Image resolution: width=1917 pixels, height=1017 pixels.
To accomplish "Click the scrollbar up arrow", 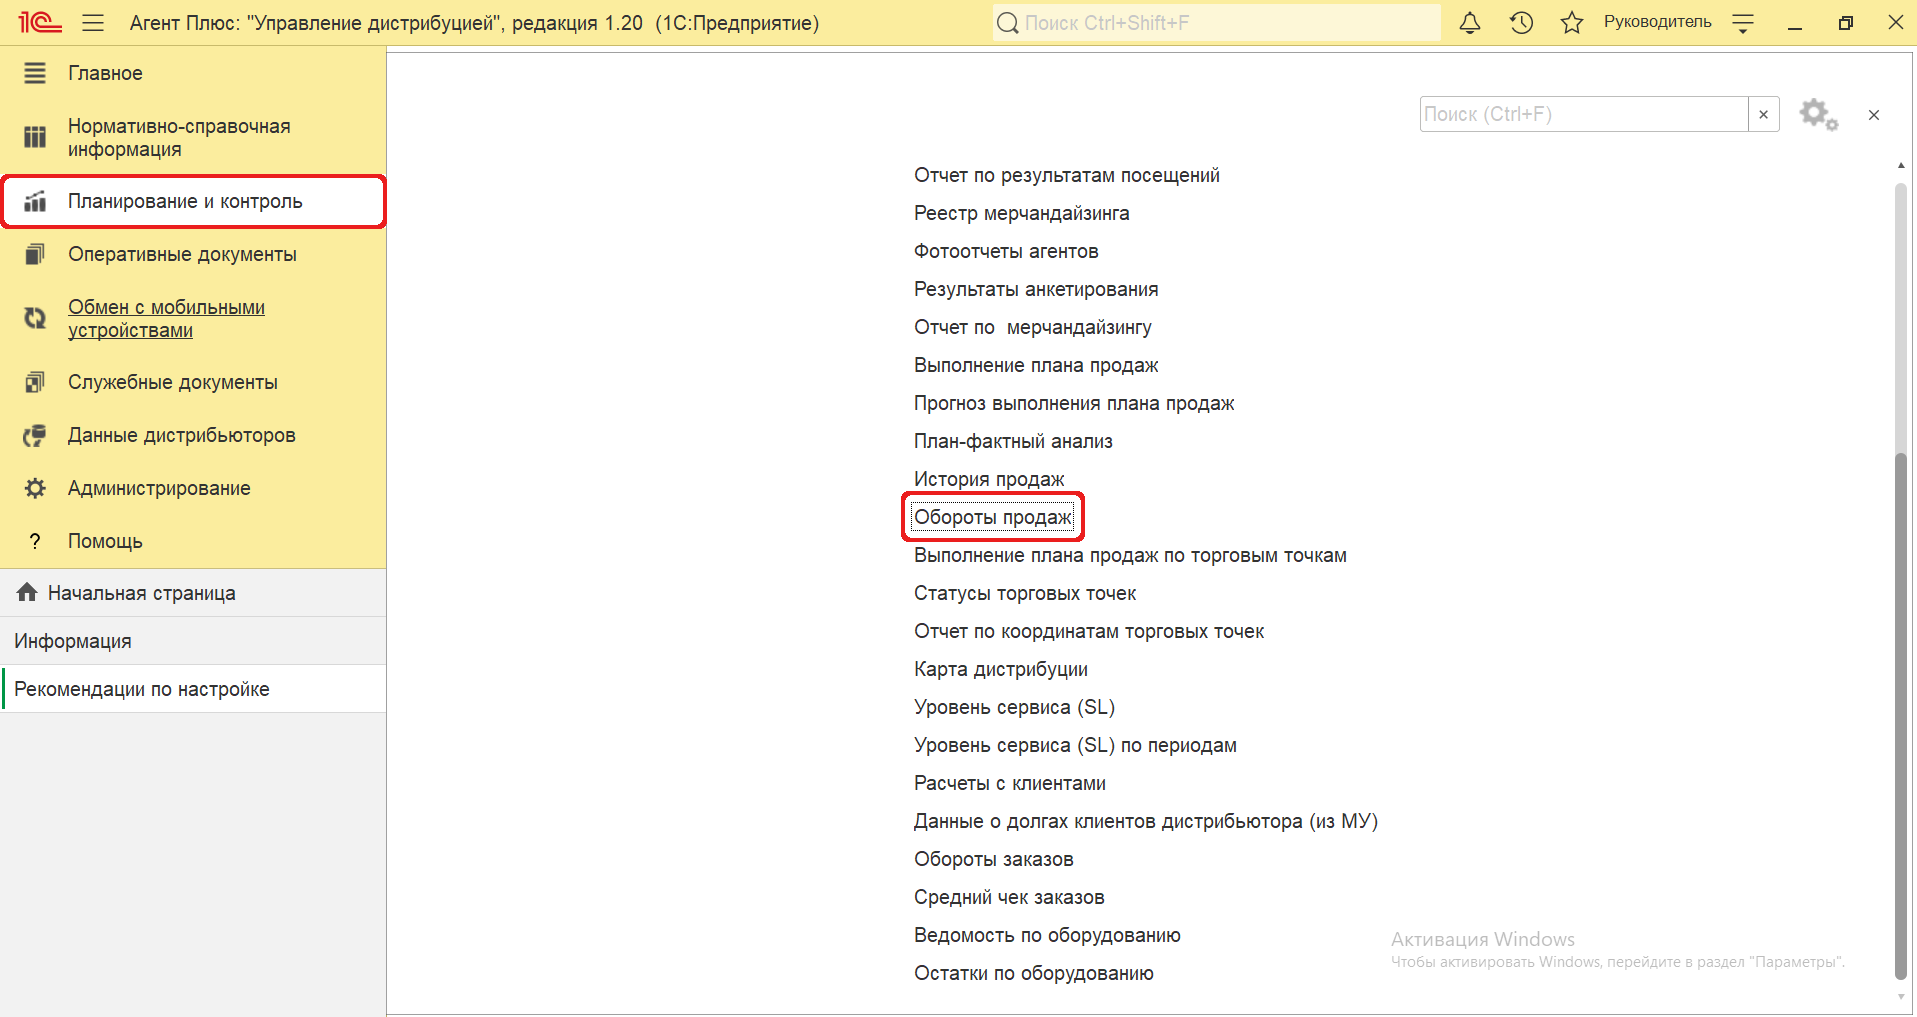I will (x=1901, y=166).
